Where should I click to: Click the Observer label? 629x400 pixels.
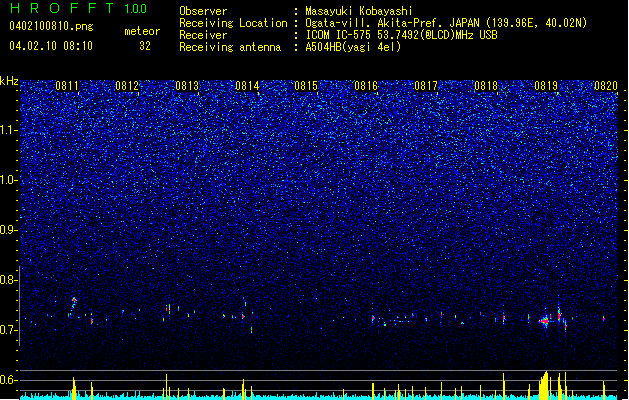tap(203, 11)
